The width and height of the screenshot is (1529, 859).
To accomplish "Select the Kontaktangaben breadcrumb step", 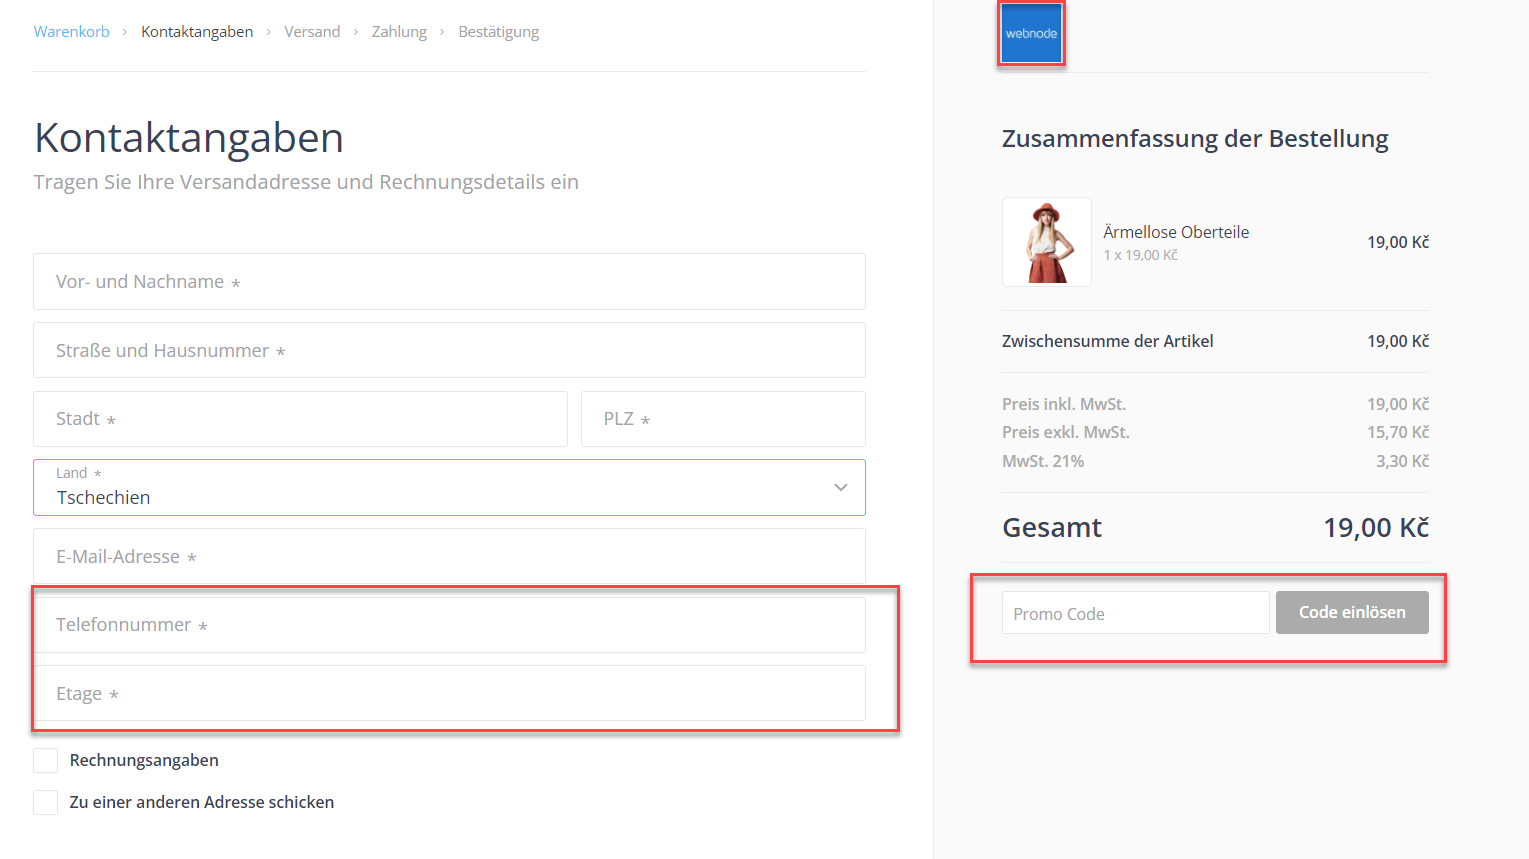I will tap(197, 32).
